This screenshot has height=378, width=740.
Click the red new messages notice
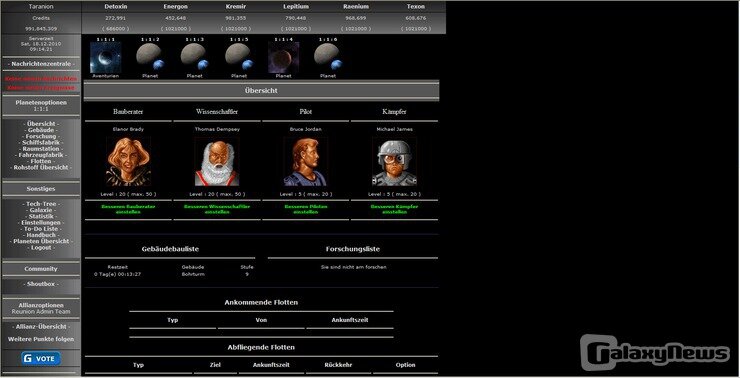tap(41, 79)
